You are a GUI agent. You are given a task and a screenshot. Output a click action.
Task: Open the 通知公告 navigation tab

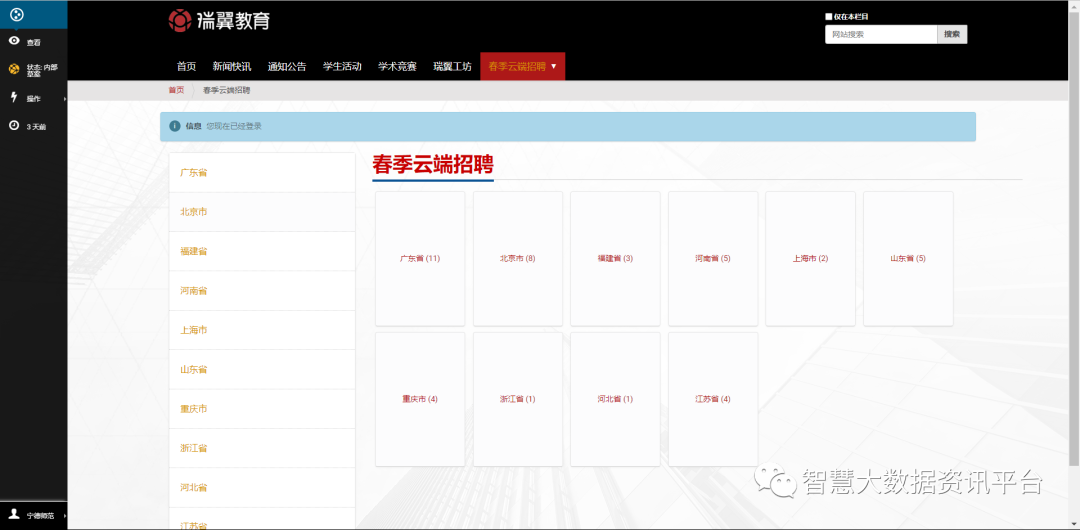click(x=287, y=67)
